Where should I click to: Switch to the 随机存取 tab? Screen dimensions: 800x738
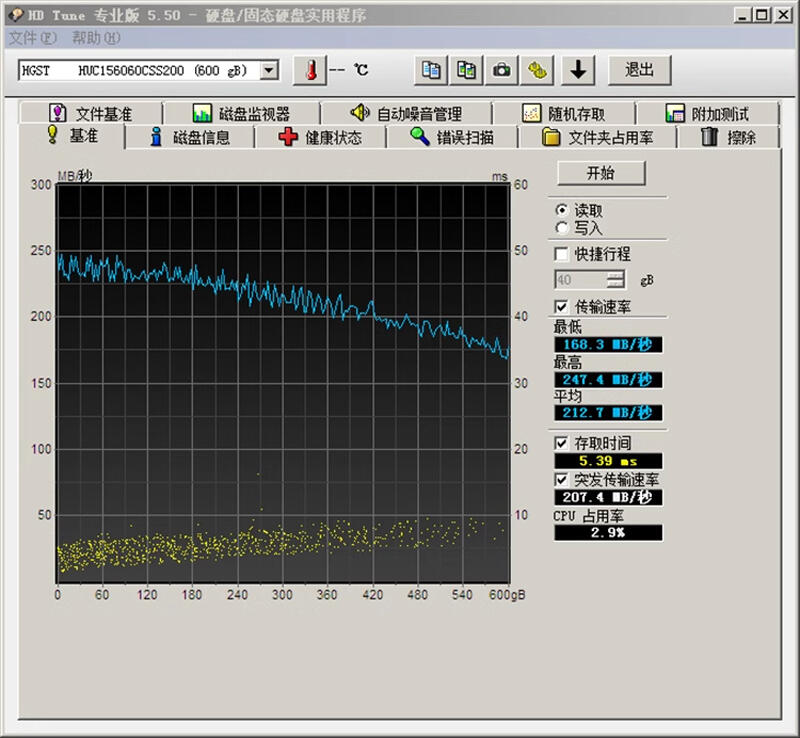tap(564, 113)
